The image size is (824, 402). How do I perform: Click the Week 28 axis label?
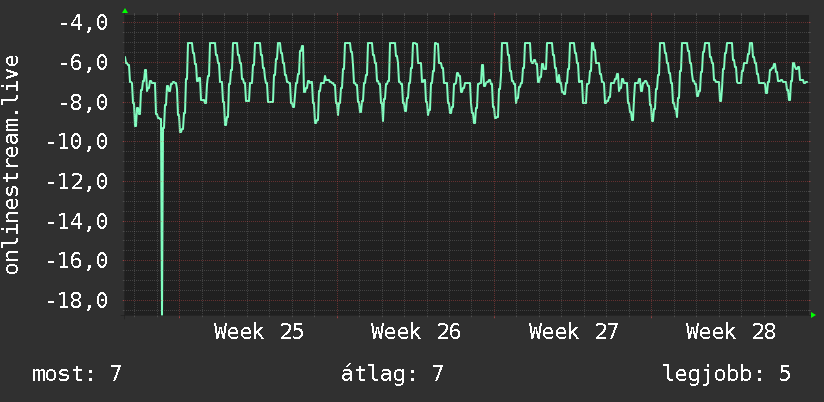730,332
